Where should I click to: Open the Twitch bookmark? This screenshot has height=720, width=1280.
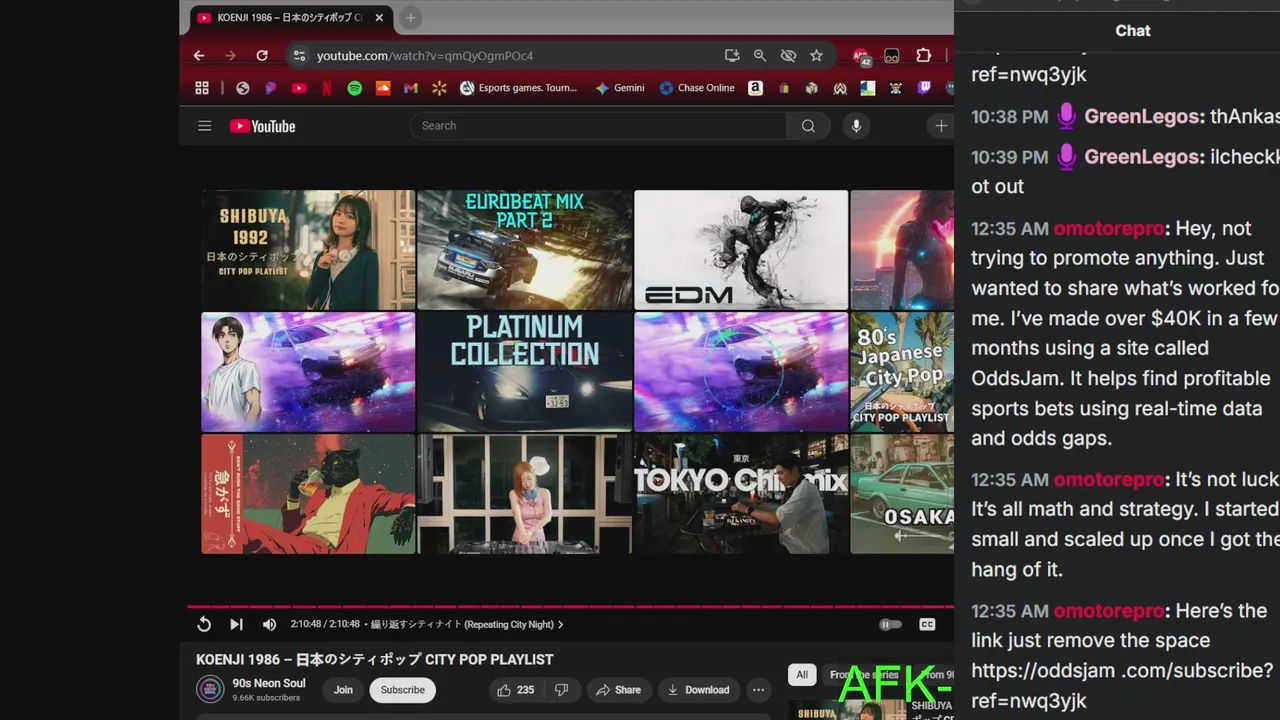[924, 88]
